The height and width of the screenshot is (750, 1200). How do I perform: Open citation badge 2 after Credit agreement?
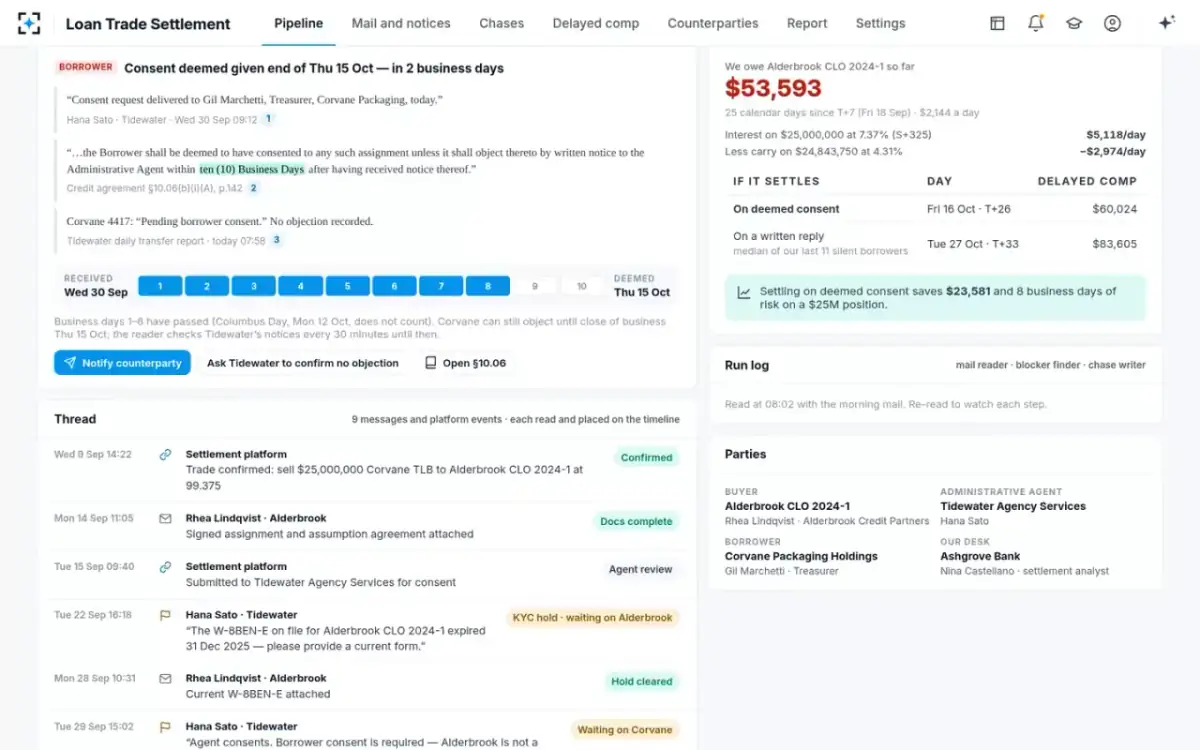[253, 188]
